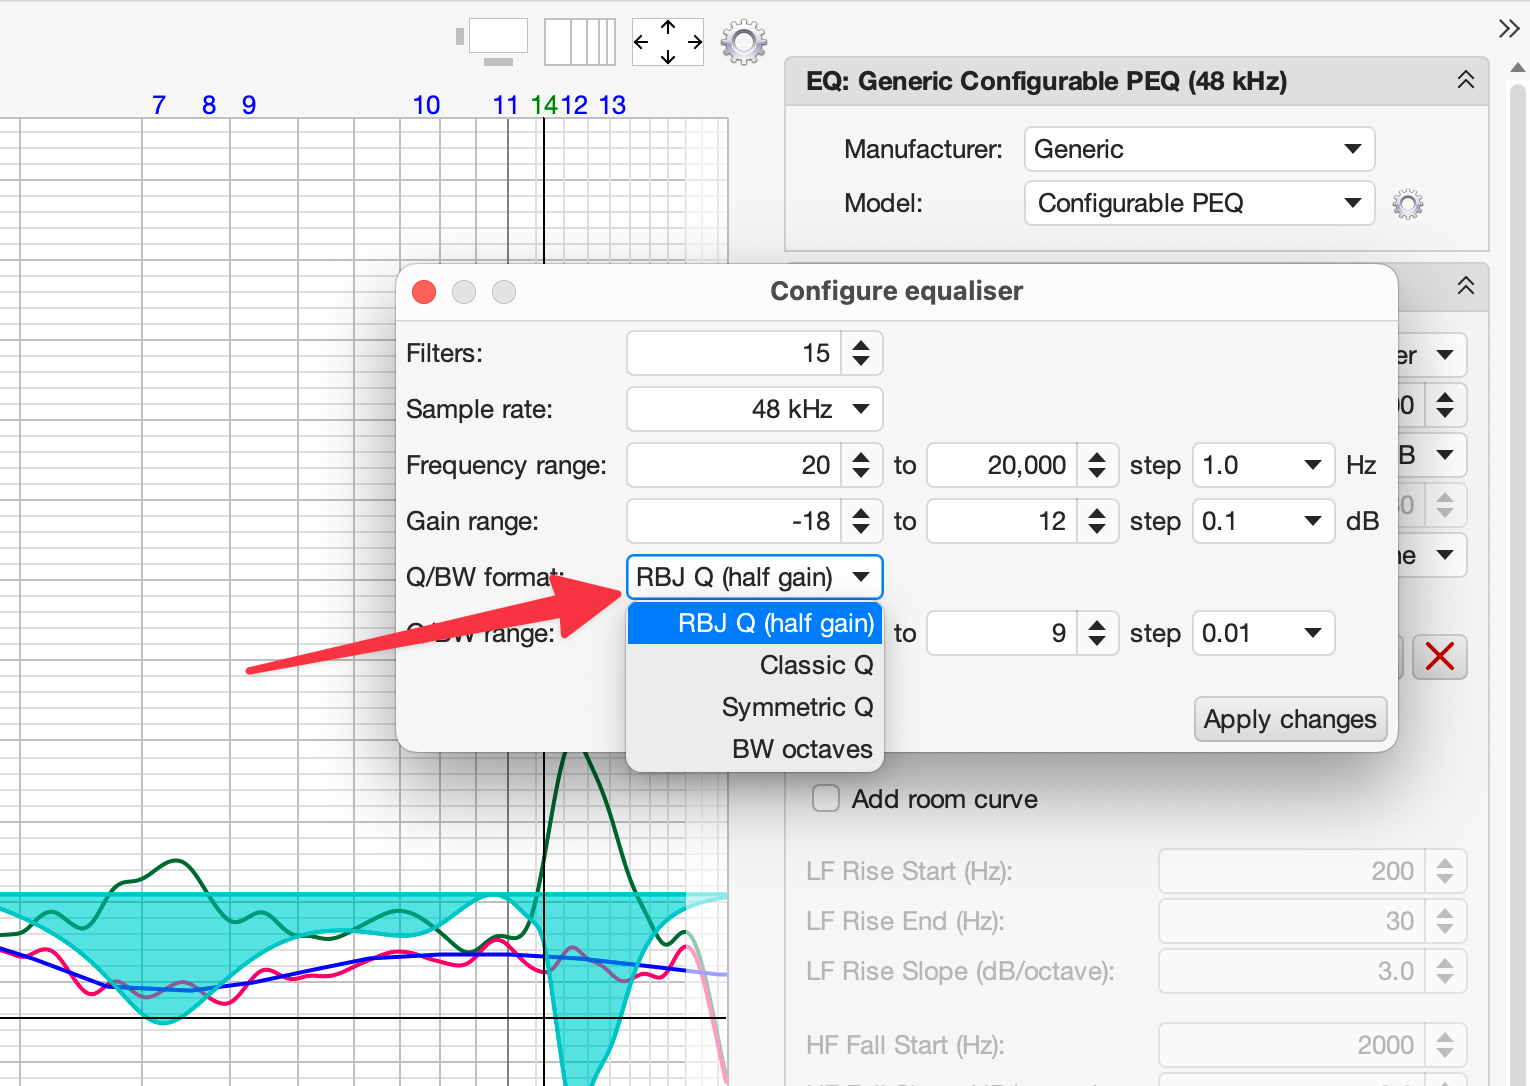This screenshot has width=1530, height=1086.
Task: Enable the Add room curve checkbox
Action: [826, 799]
